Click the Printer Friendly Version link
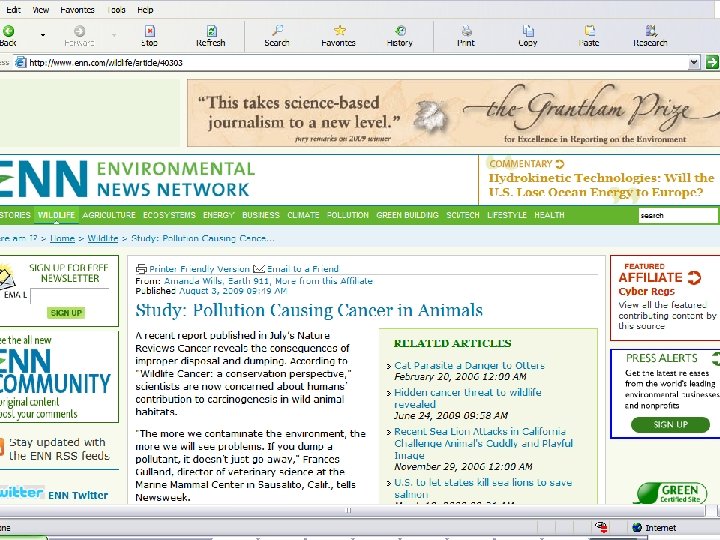The height and width of the screenshot is (540, 720). pos(199,269)
